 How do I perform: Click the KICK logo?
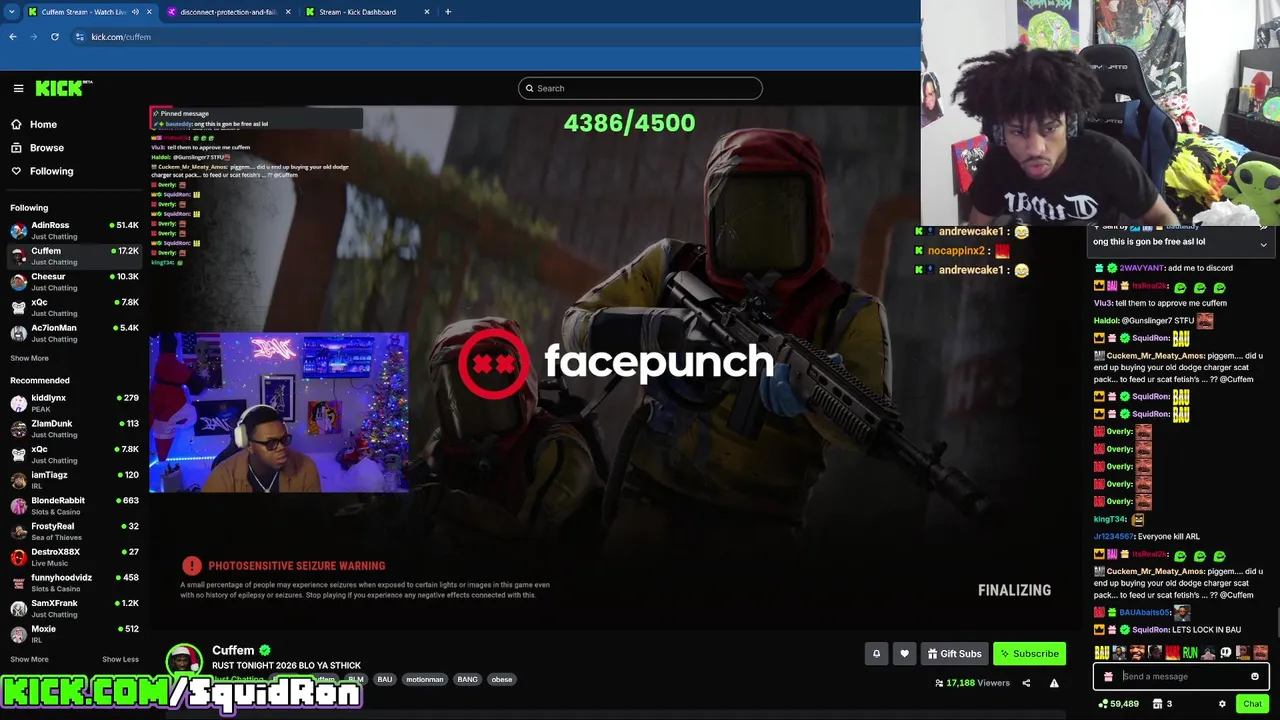(63, 88)
